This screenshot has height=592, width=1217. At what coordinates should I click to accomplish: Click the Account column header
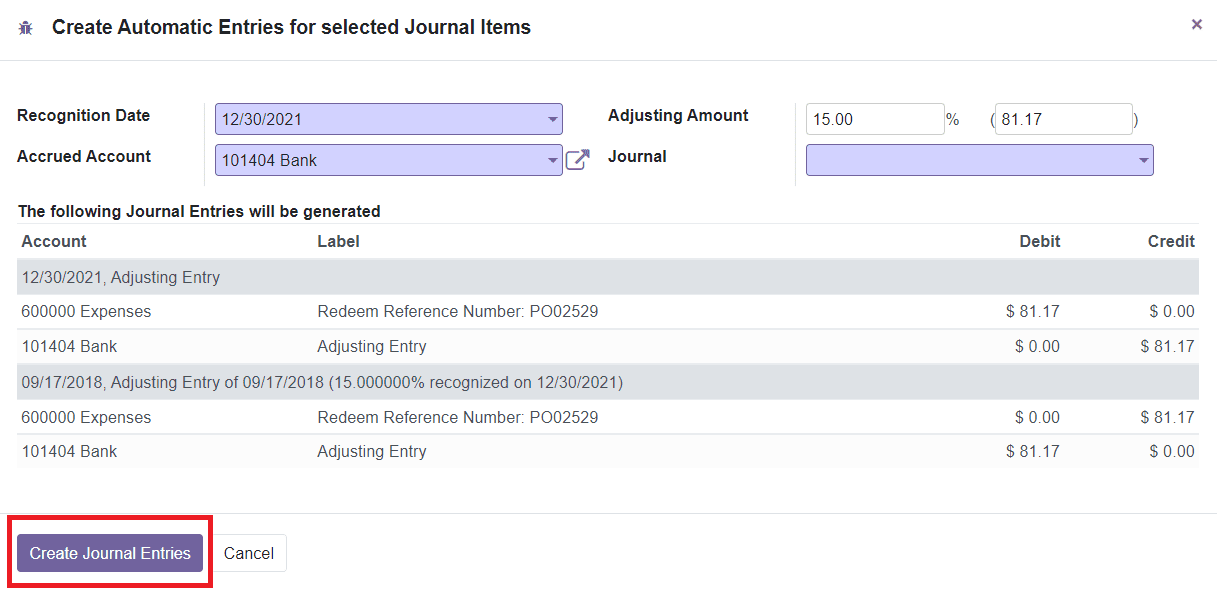53,241
